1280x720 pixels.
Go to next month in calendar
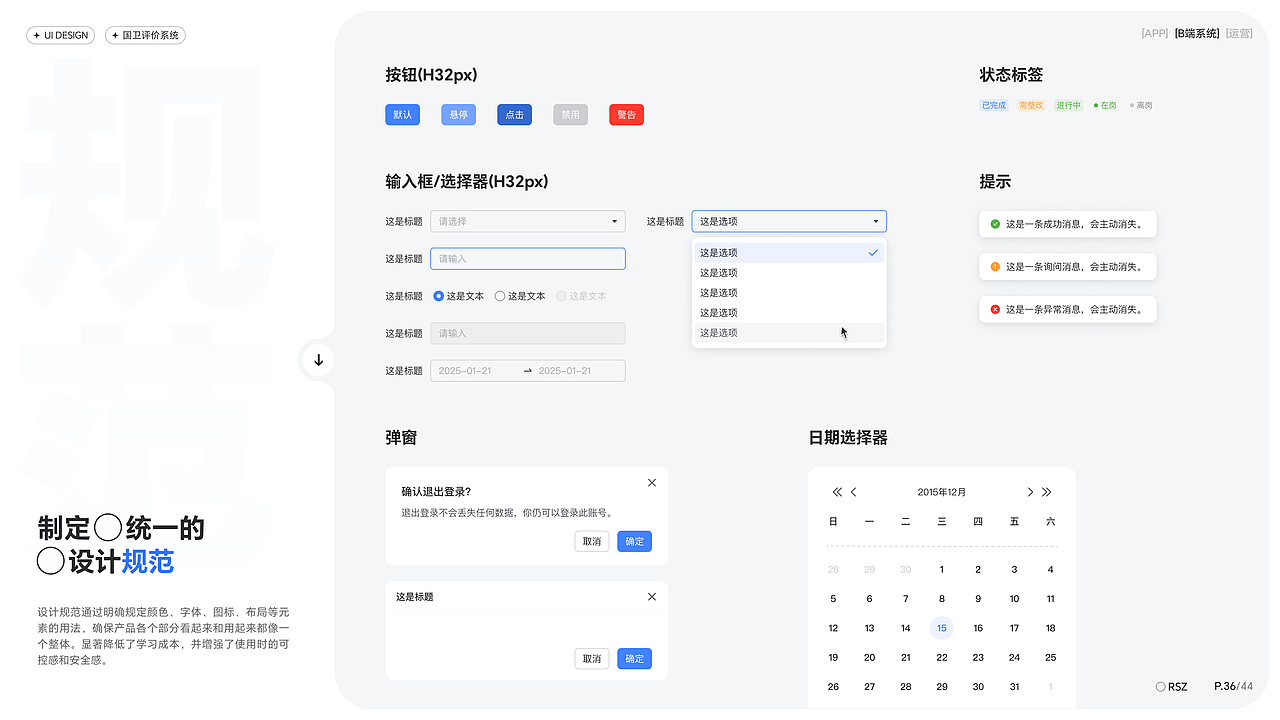pos(1030,492)
